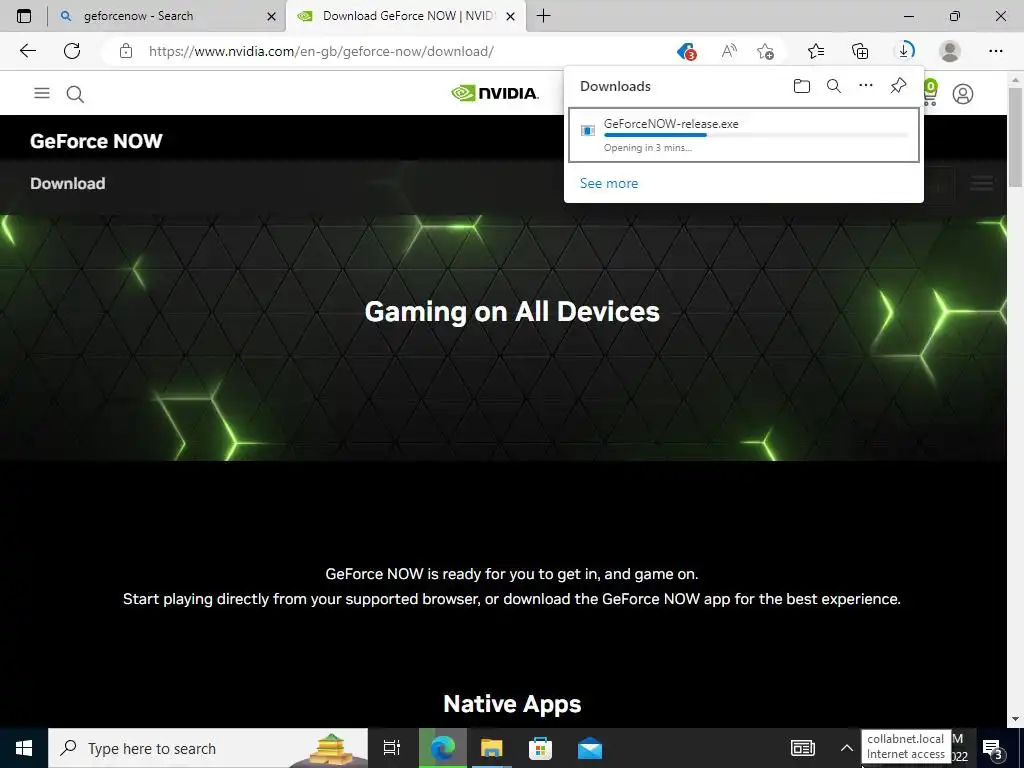Click the GeForce NOW heading link
Image resolution: width=1024 pixels, height=768 pixels.
[x=96, y=141]
